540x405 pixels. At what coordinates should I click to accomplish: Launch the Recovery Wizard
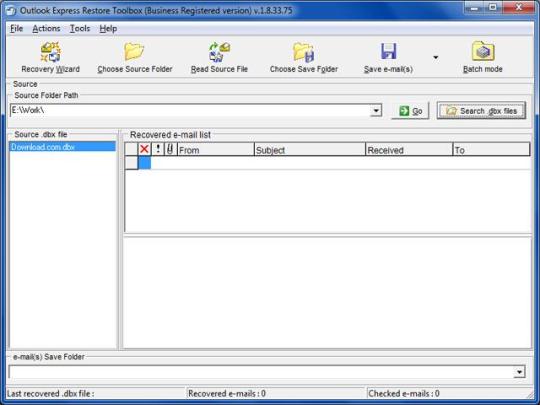point(50,57)
